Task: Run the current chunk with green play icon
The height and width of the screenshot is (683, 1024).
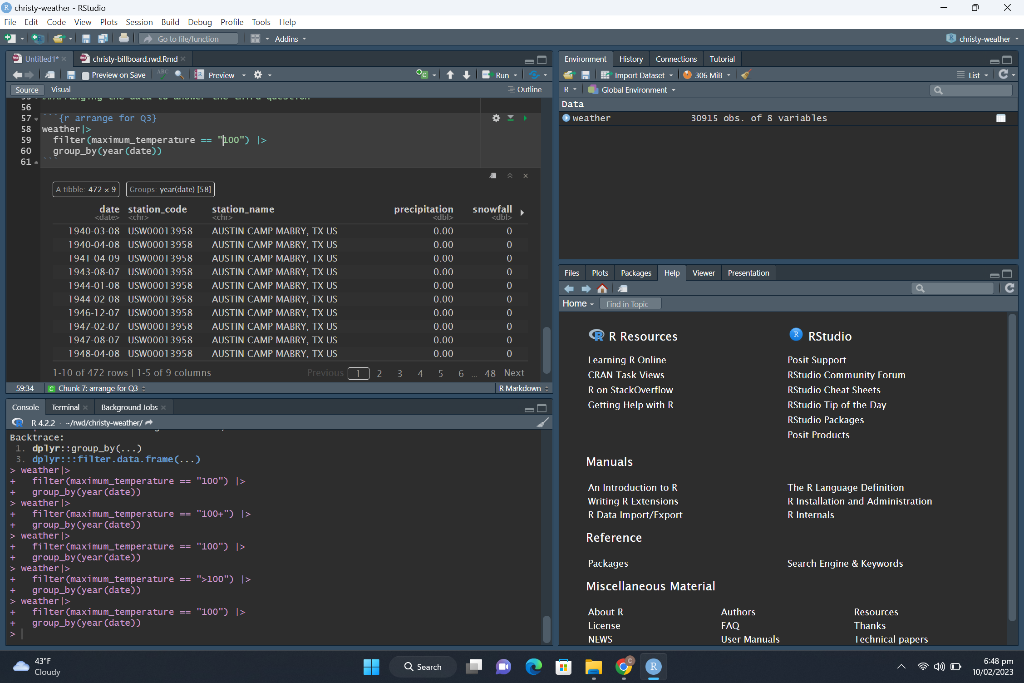Action: (525, 118)
